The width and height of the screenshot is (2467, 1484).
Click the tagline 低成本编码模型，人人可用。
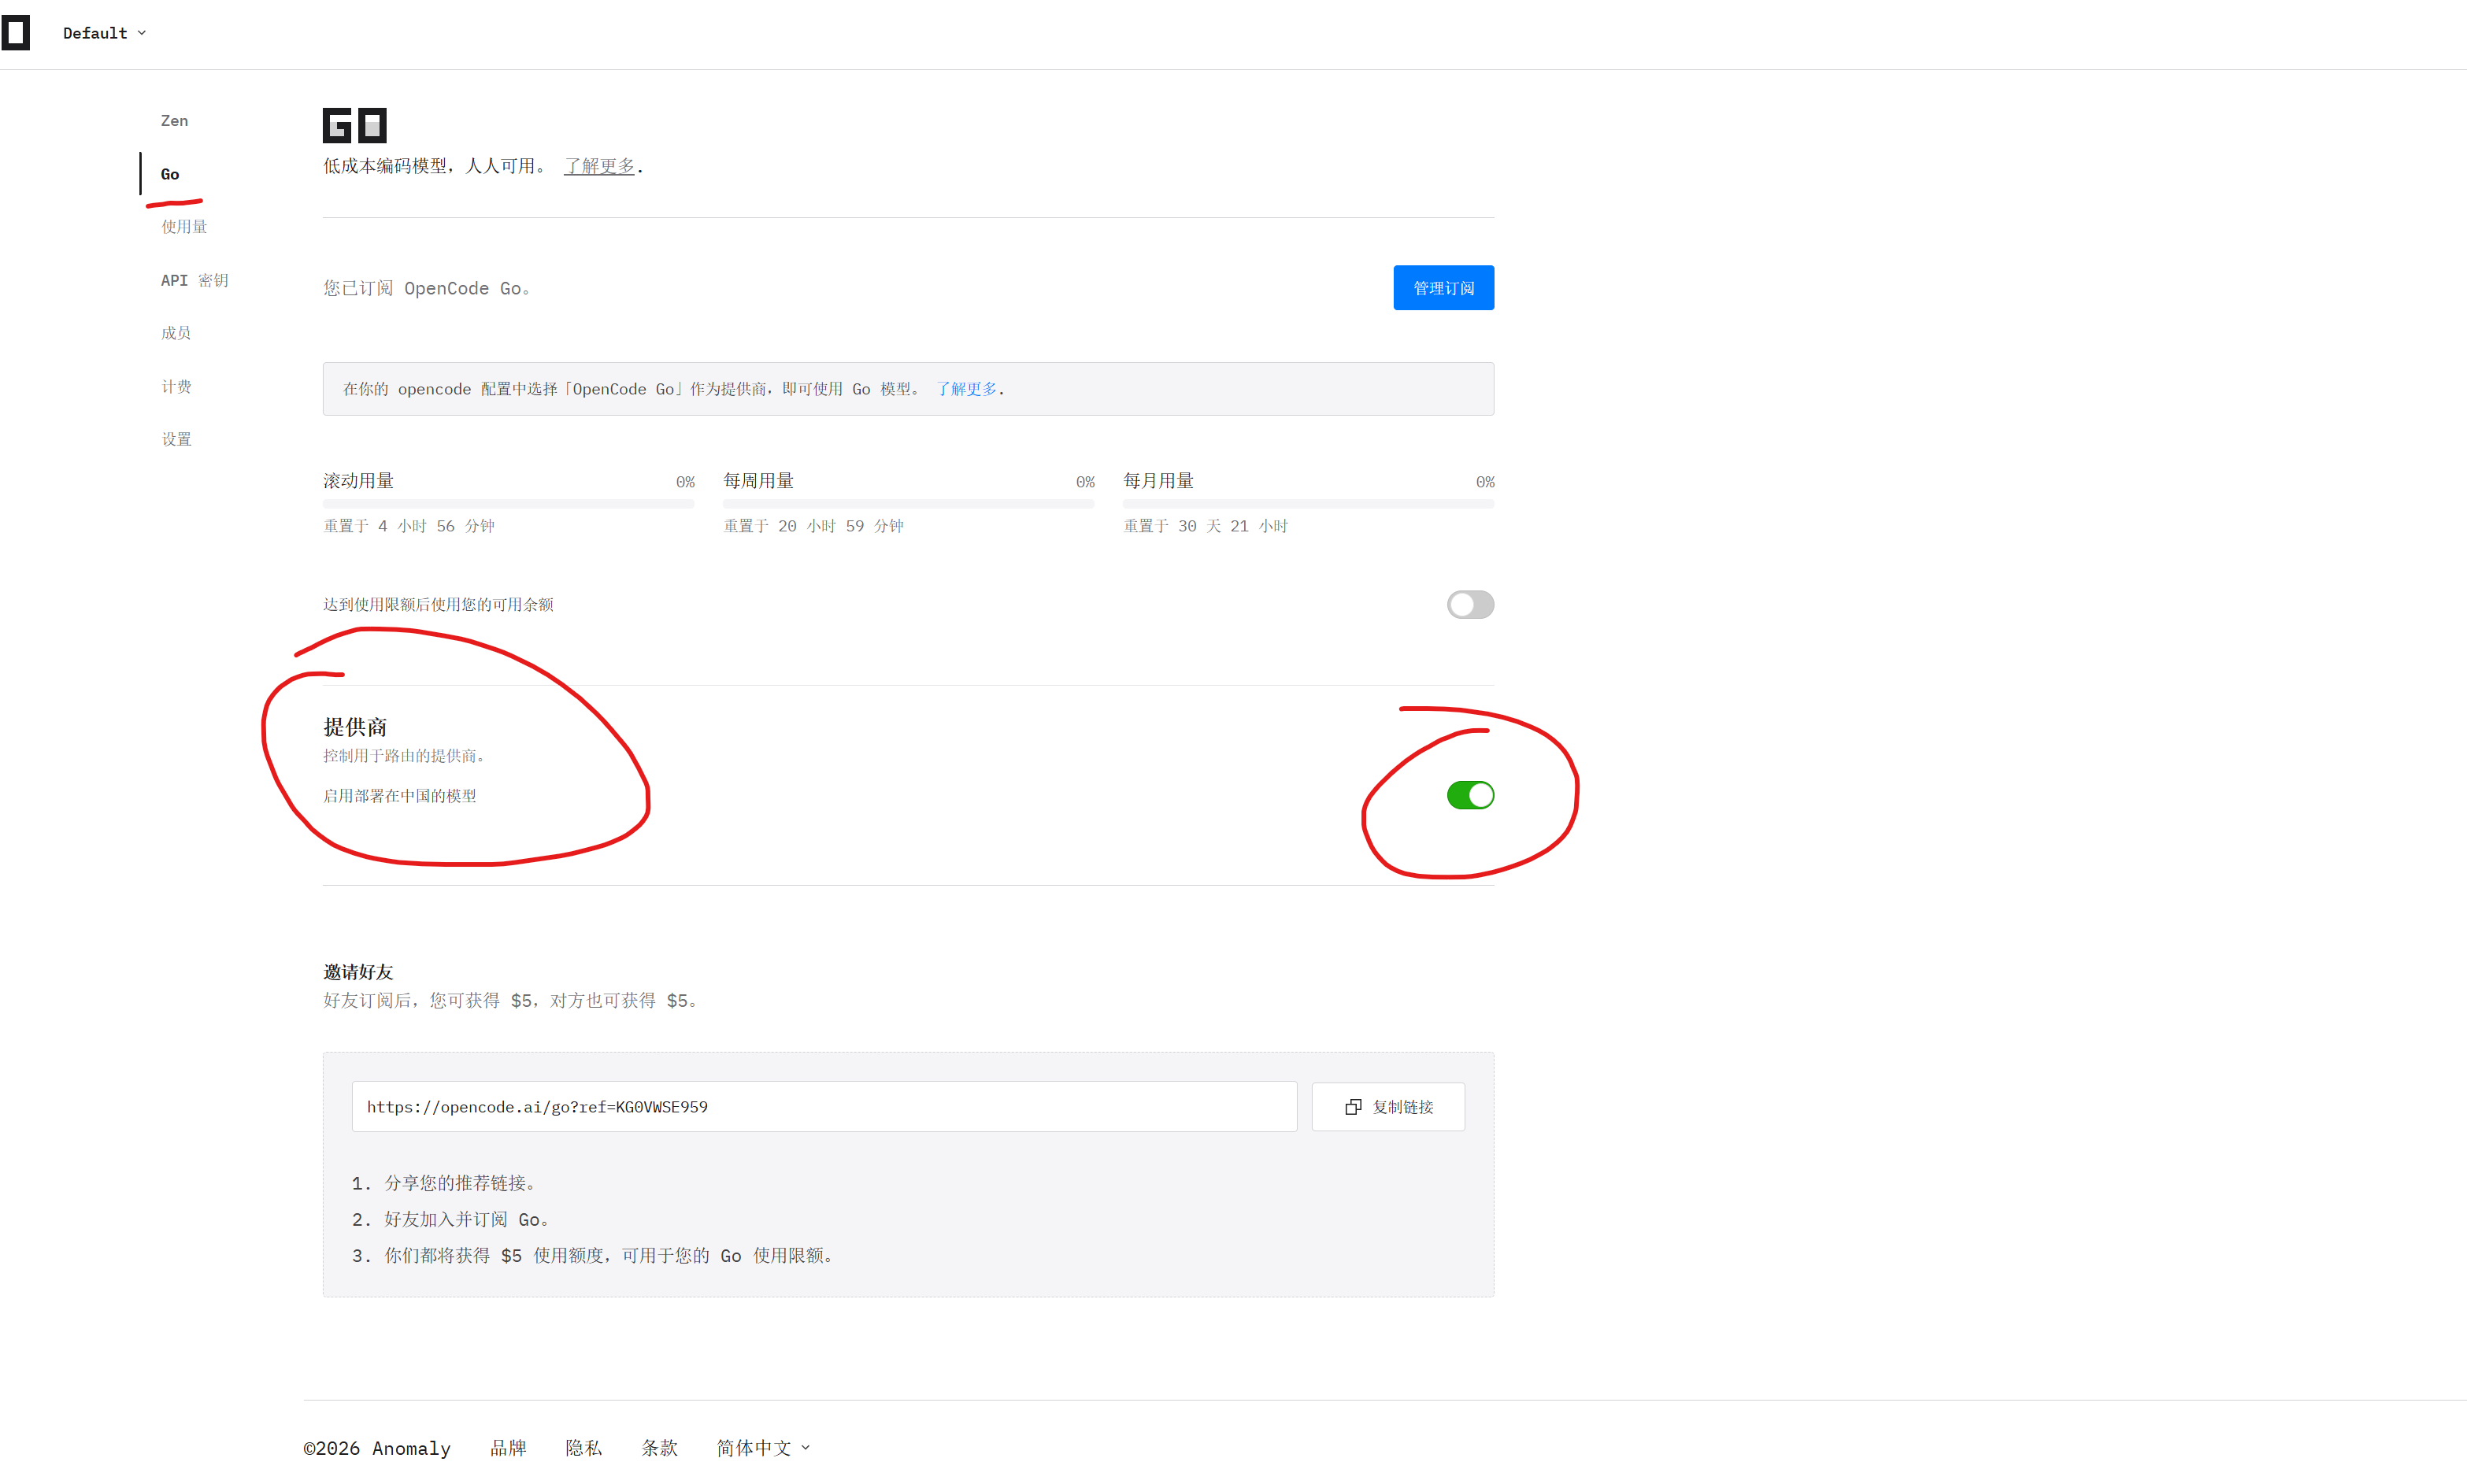tap(435, 166)
